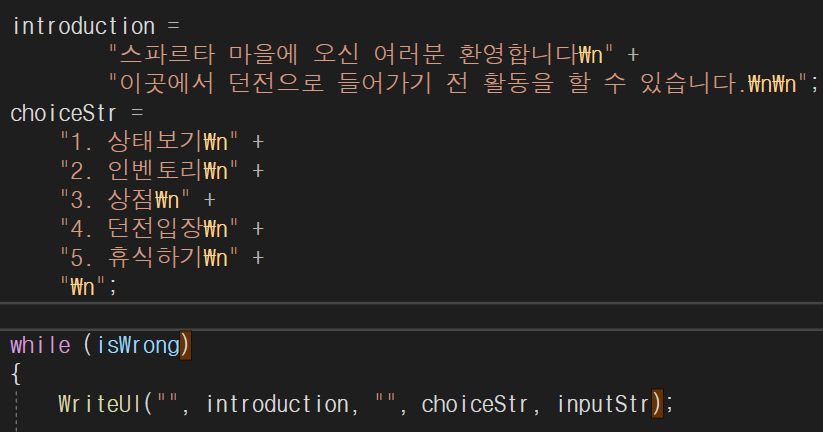
Task: Click the string "스파르타 마을에 오신 여러분 환영합니다"
Action: click(361, 55)
